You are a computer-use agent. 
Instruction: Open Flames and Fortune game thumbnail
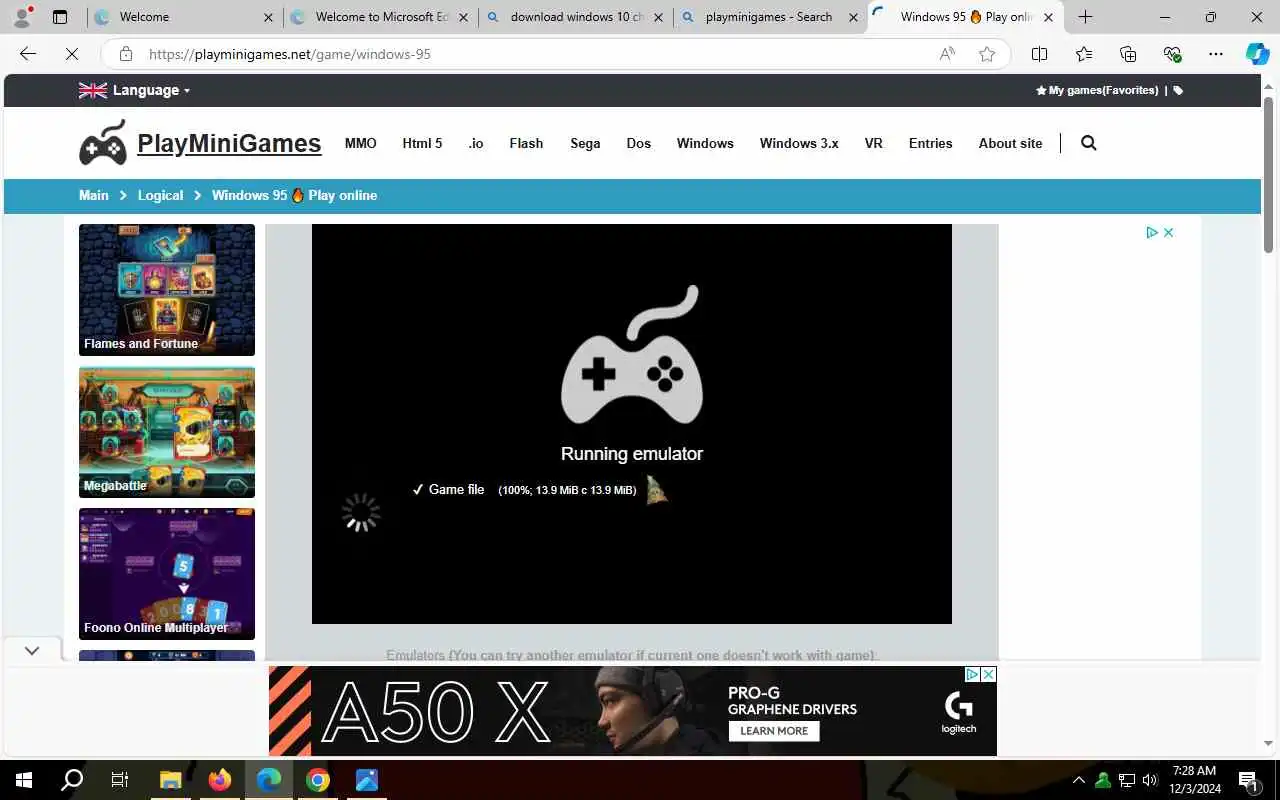[x=167, y=290]
